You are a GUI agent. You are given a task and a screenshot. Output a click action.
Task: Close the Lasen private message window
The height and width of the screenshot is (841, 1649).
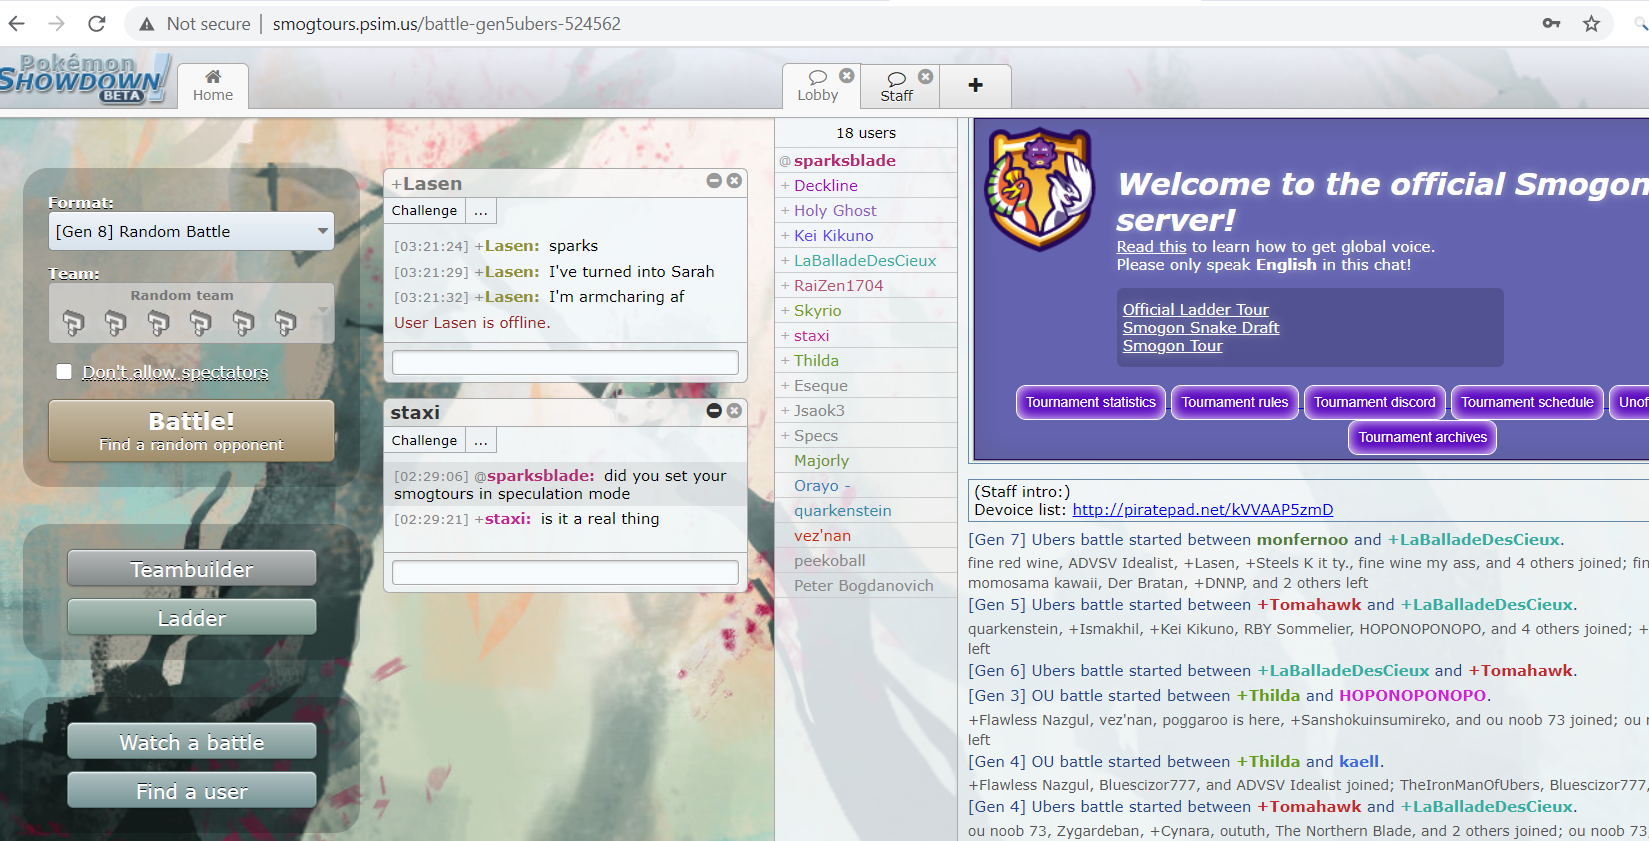[734, 181]
